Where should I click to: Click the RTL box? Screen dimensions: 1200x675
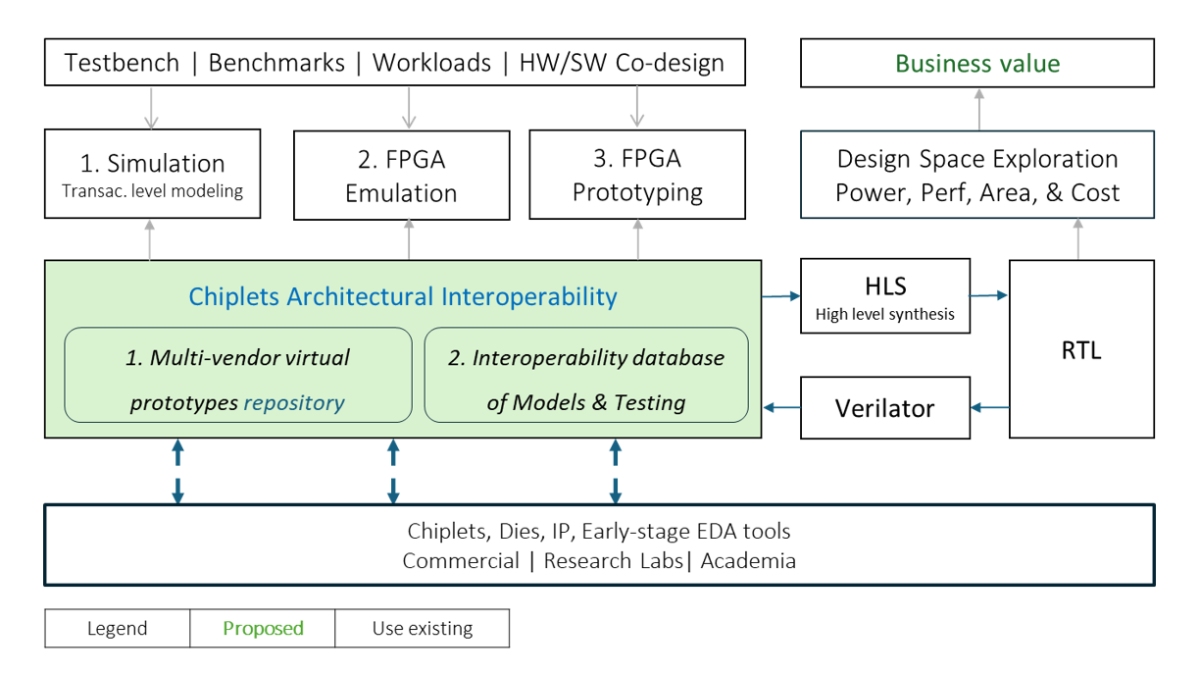click(x=1081, y=349)
